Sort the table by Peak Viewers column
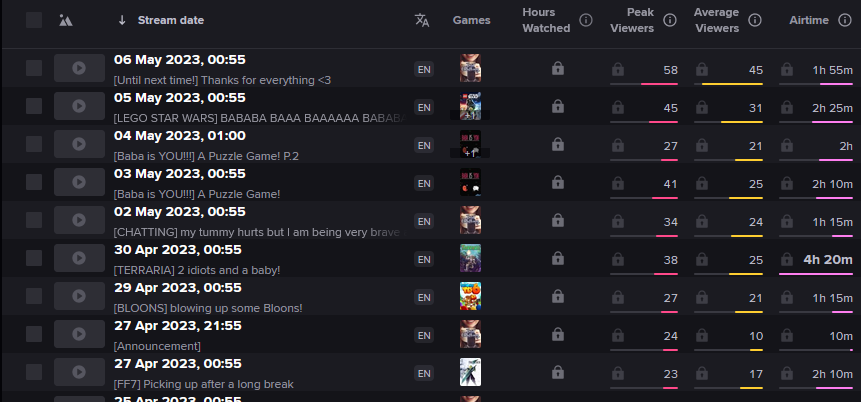 pyautogui.click(x=631, y=20)
